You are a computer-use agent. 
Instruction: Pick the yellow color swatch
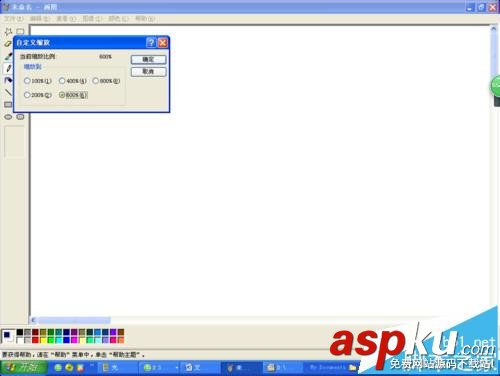[43, 340]
